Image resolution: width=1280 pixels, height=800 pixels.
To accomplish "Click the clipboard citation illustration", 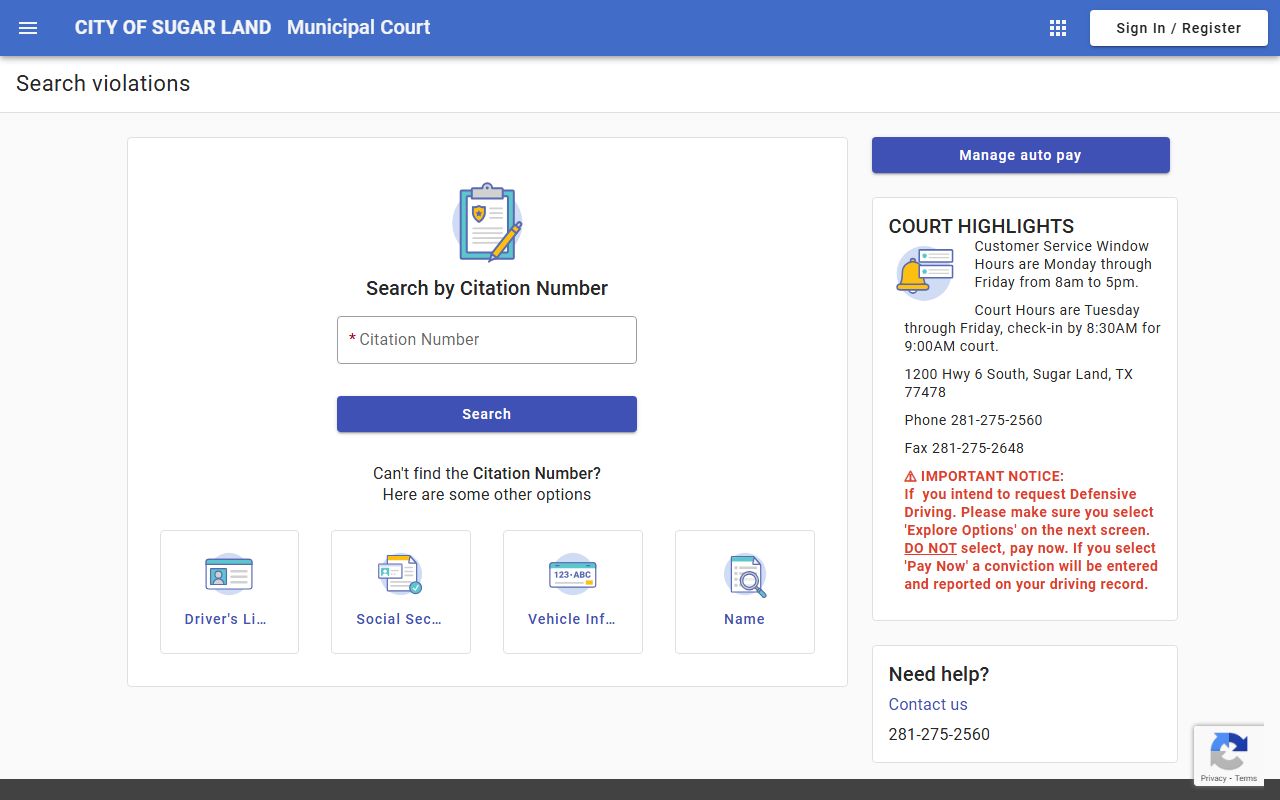I will pos(487,222).
